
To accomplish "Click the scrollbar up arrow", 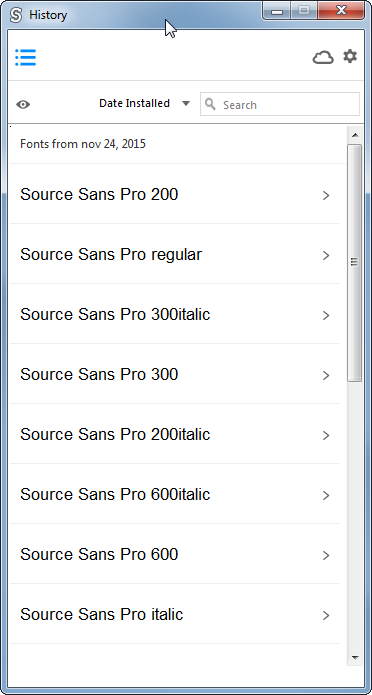I will pyautogui.click(x=355, y=134).
